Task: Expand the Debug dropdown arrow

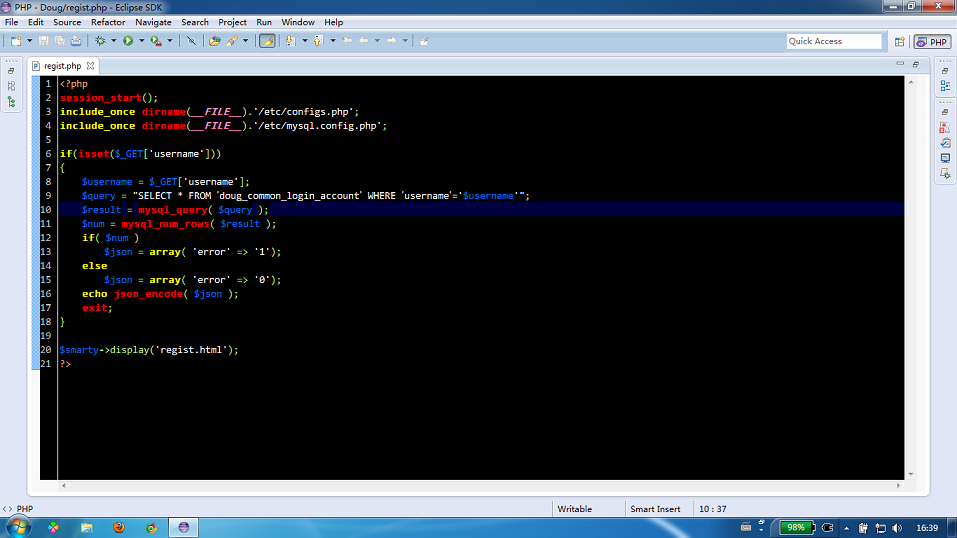Action: point(114,41)
